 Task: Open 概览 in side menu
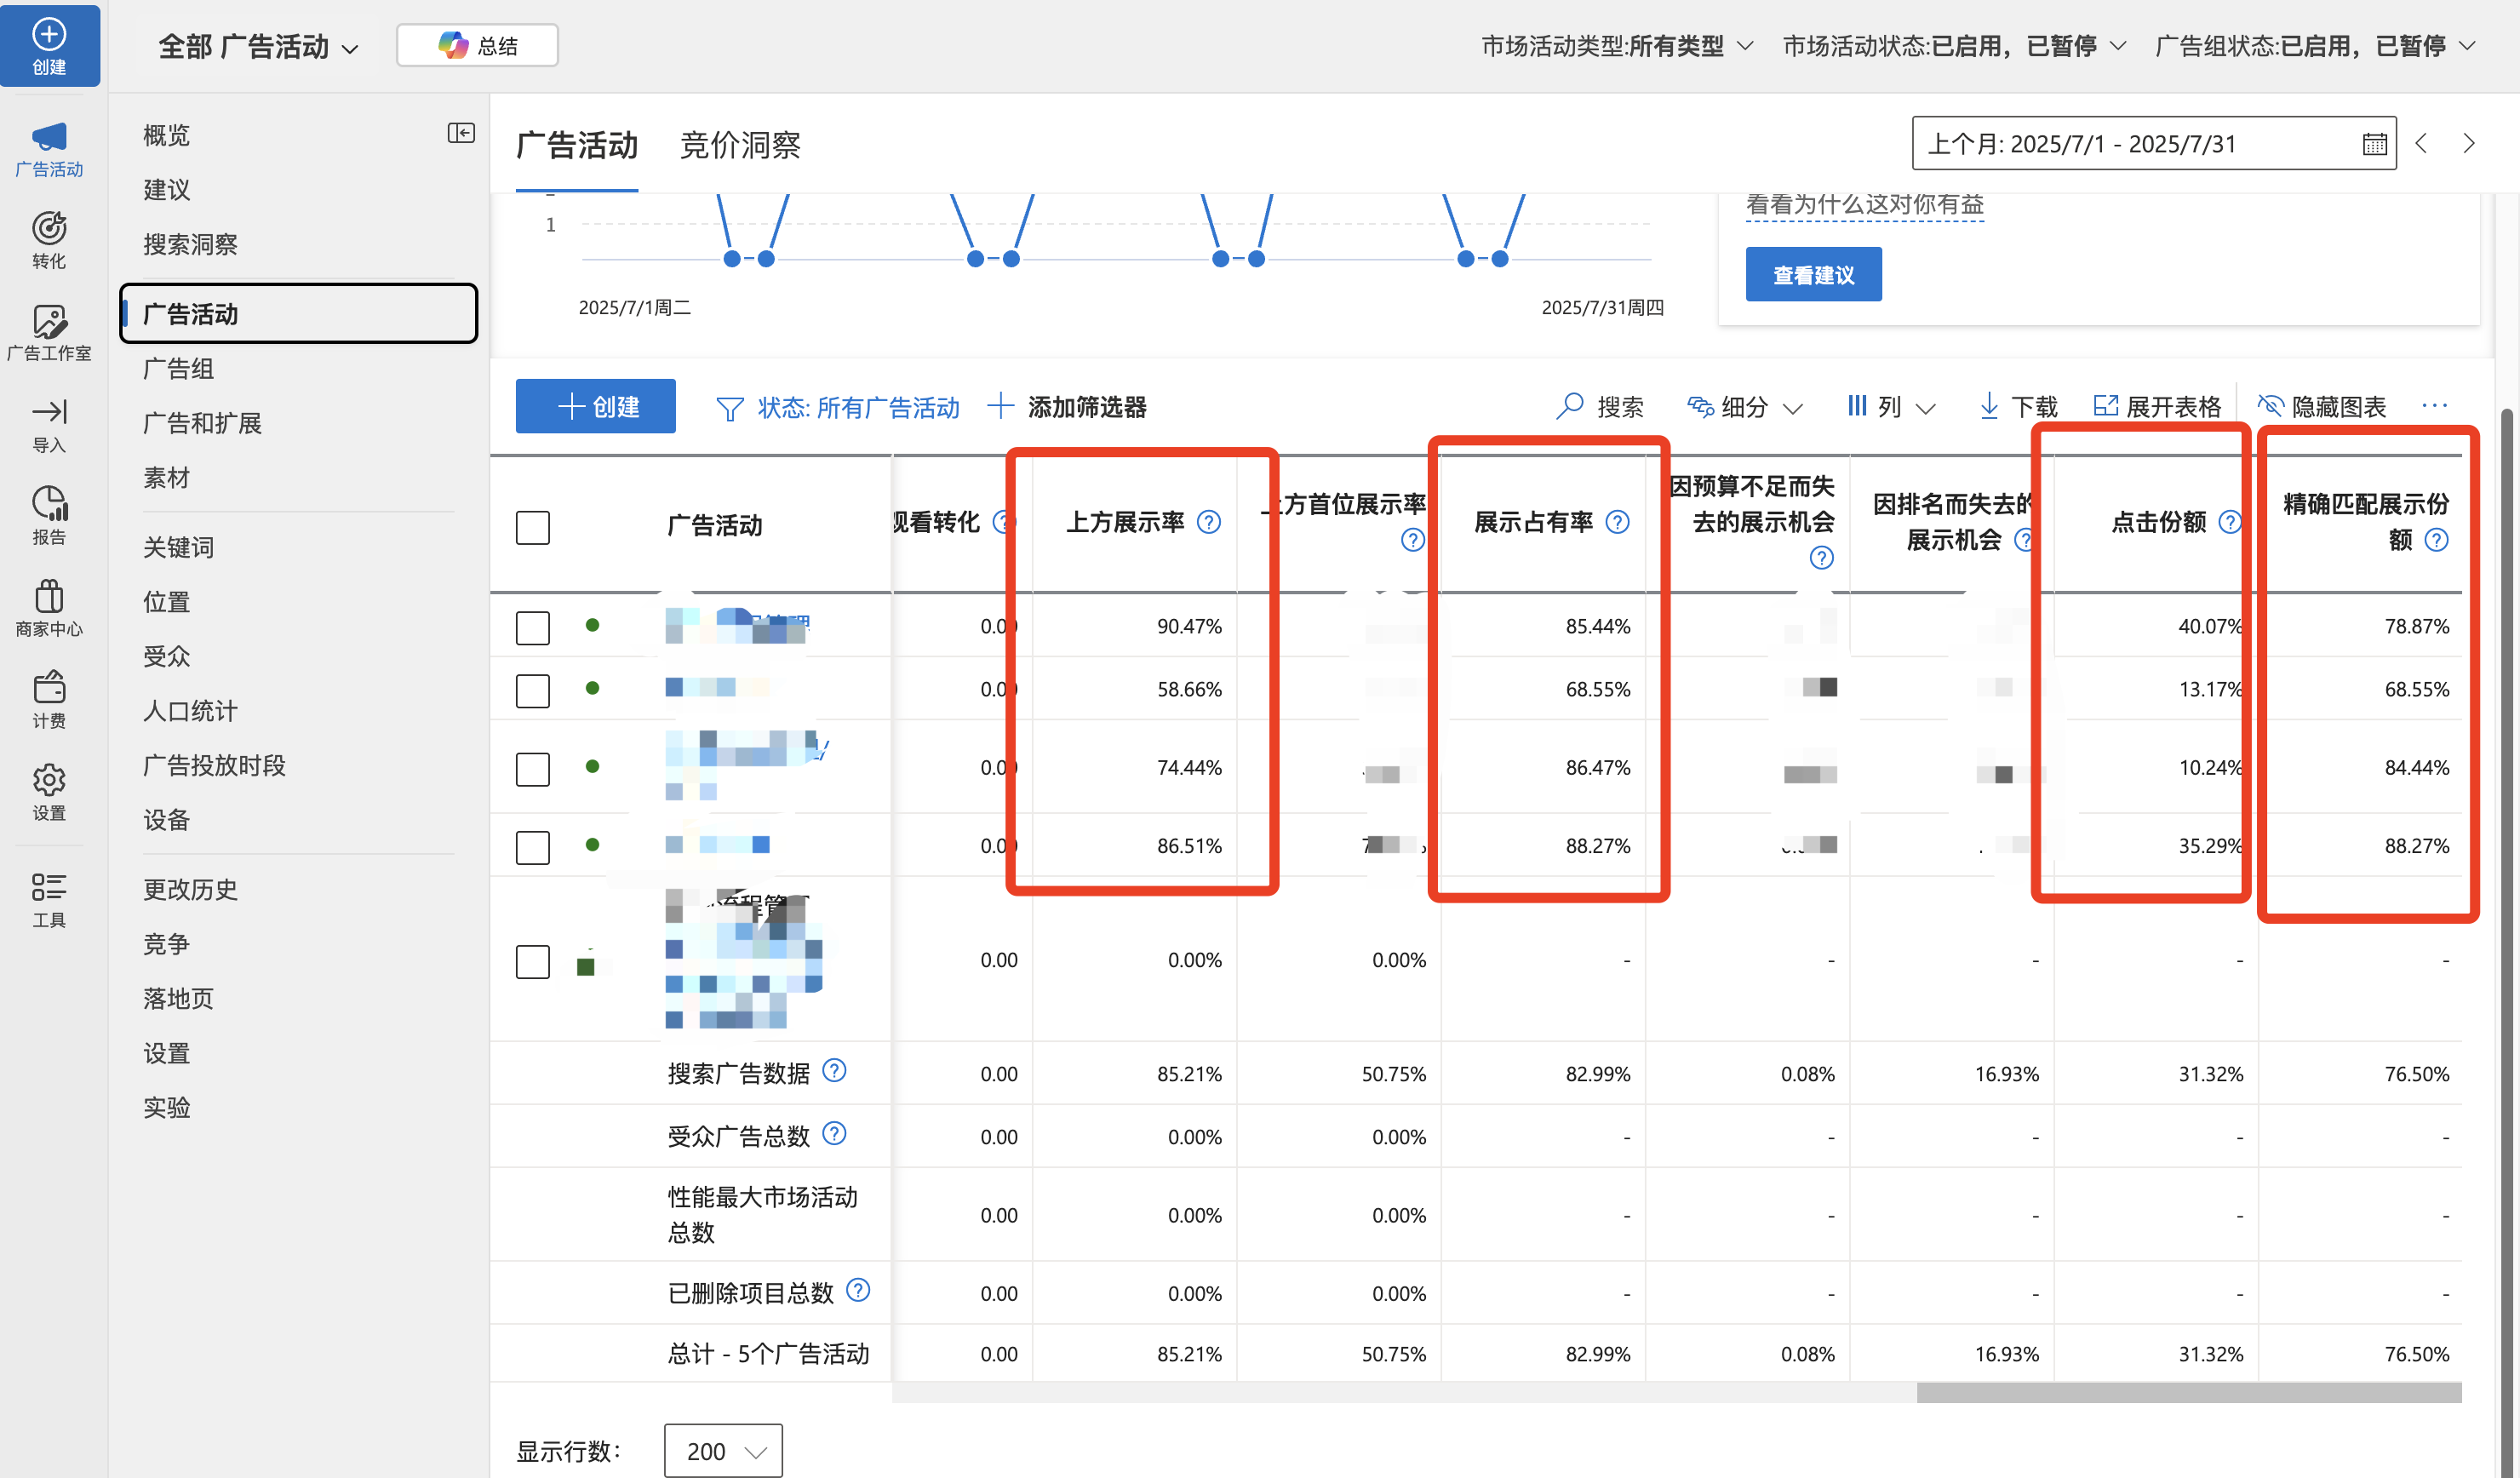166,135
